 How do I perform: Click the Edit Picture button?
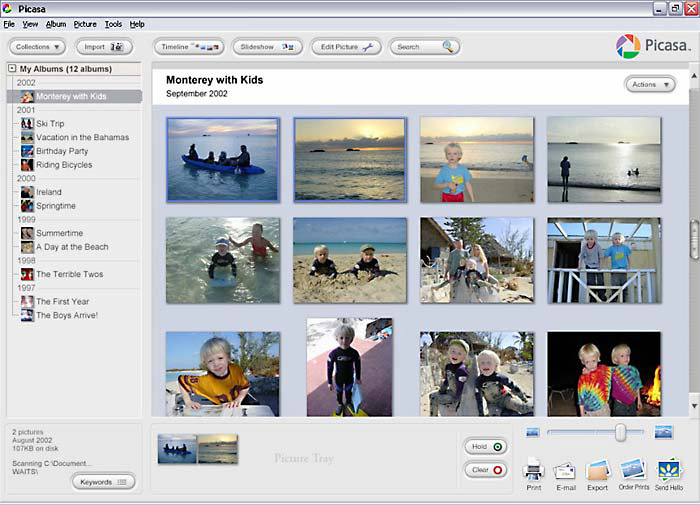pyautogui.click(x=345, y=47)
